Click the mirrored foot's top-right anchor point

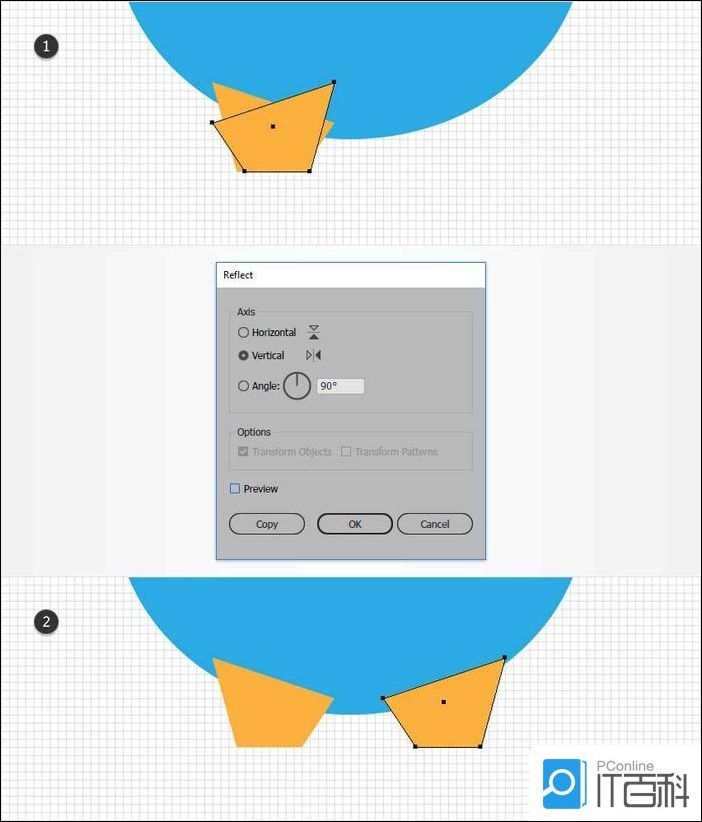[x=505, y=657]
